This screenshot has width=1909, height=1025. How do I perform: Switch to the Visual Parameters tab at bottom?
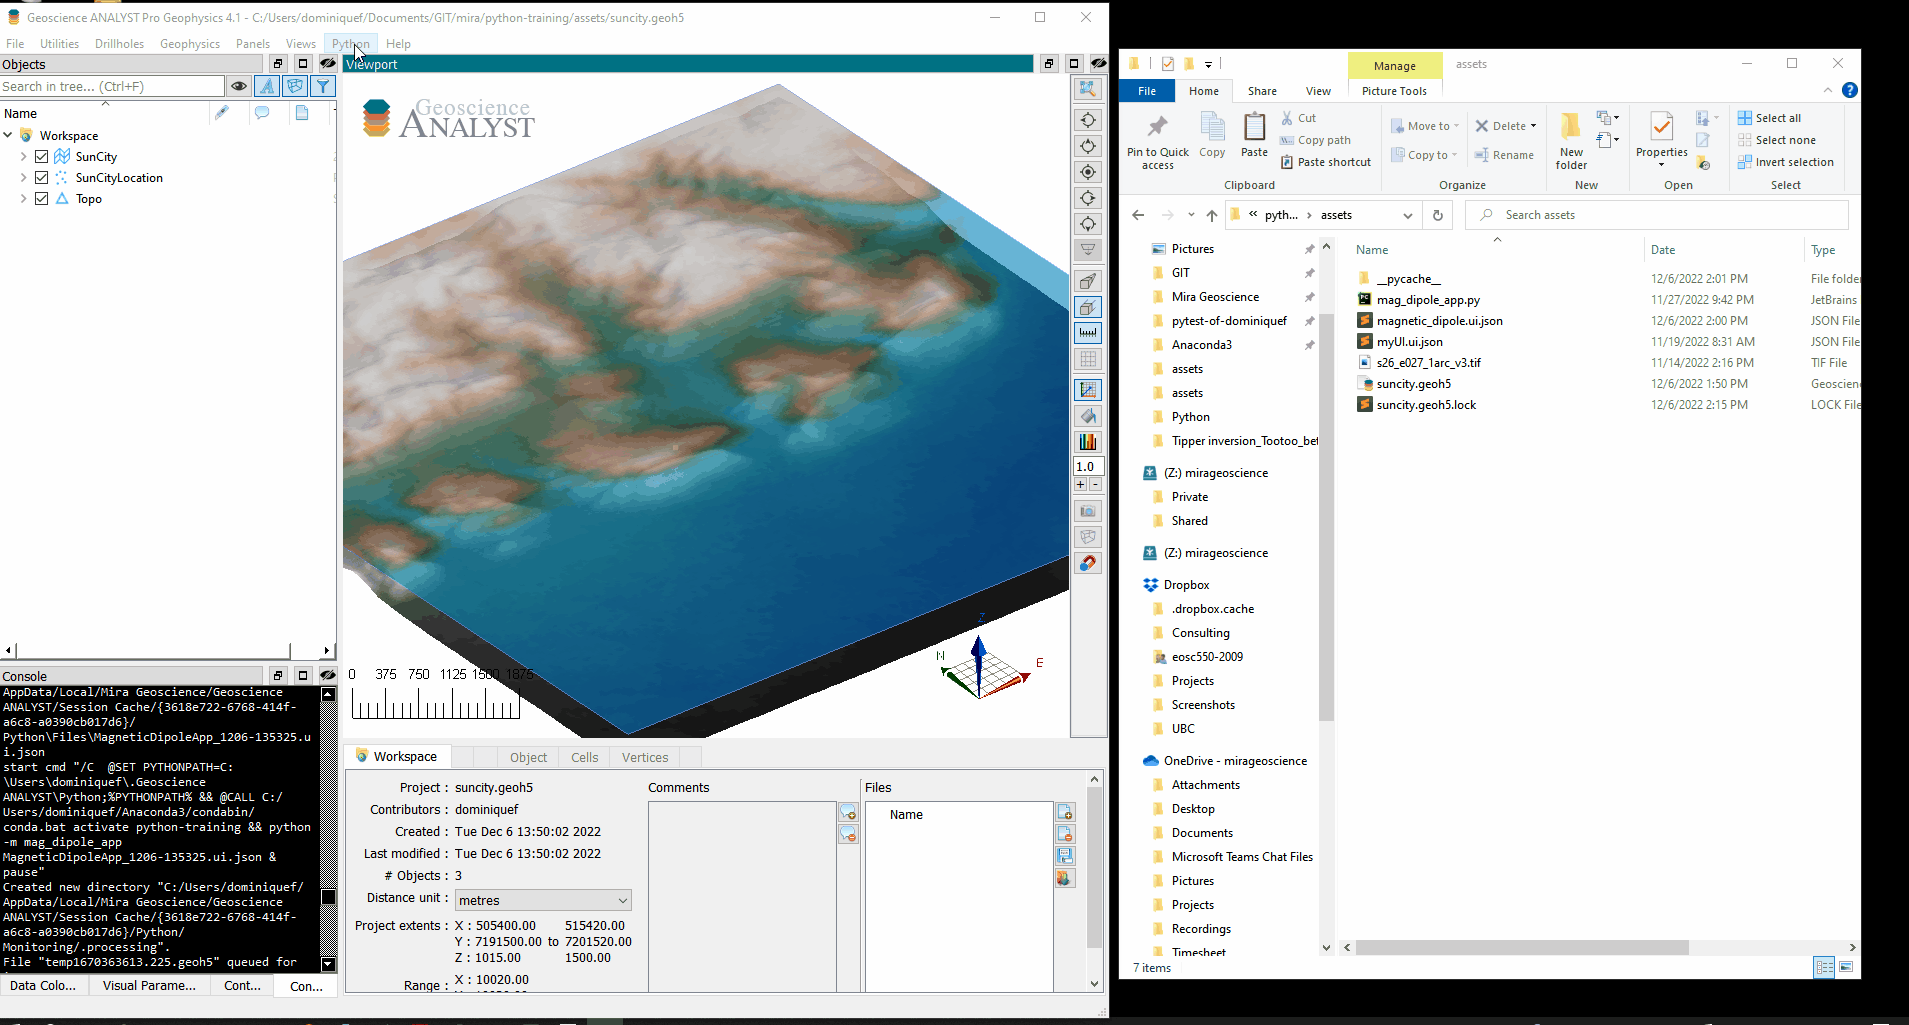[149, 986]
